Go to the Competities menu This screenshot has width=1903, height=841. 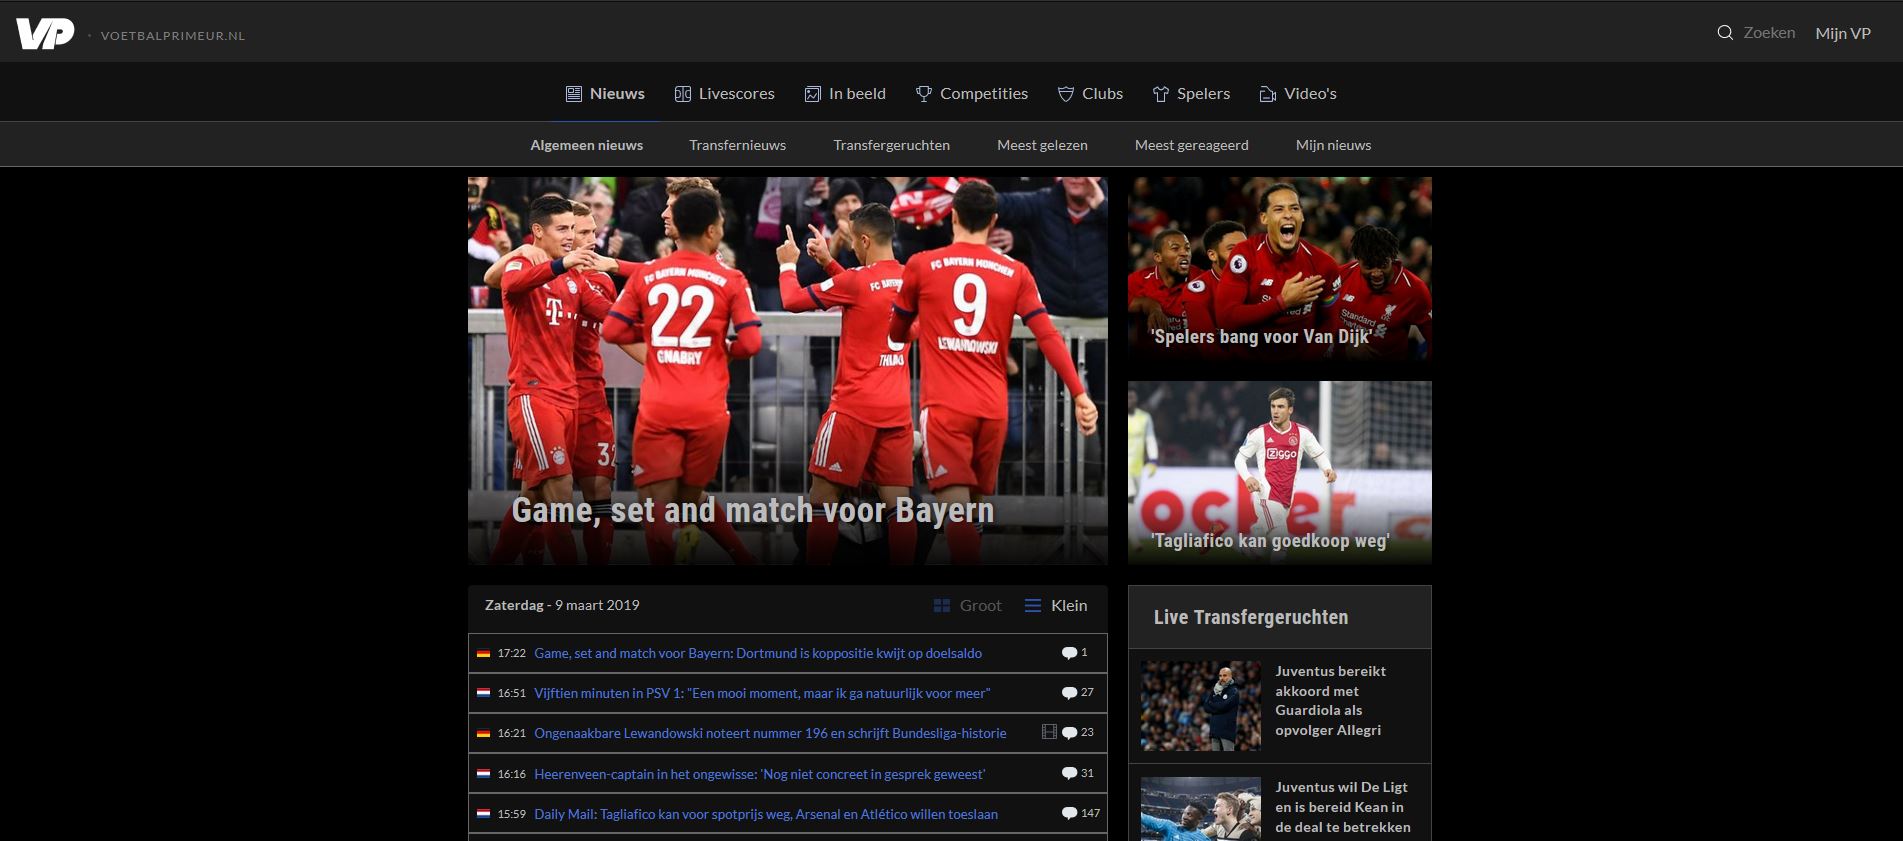click(972, 94)
